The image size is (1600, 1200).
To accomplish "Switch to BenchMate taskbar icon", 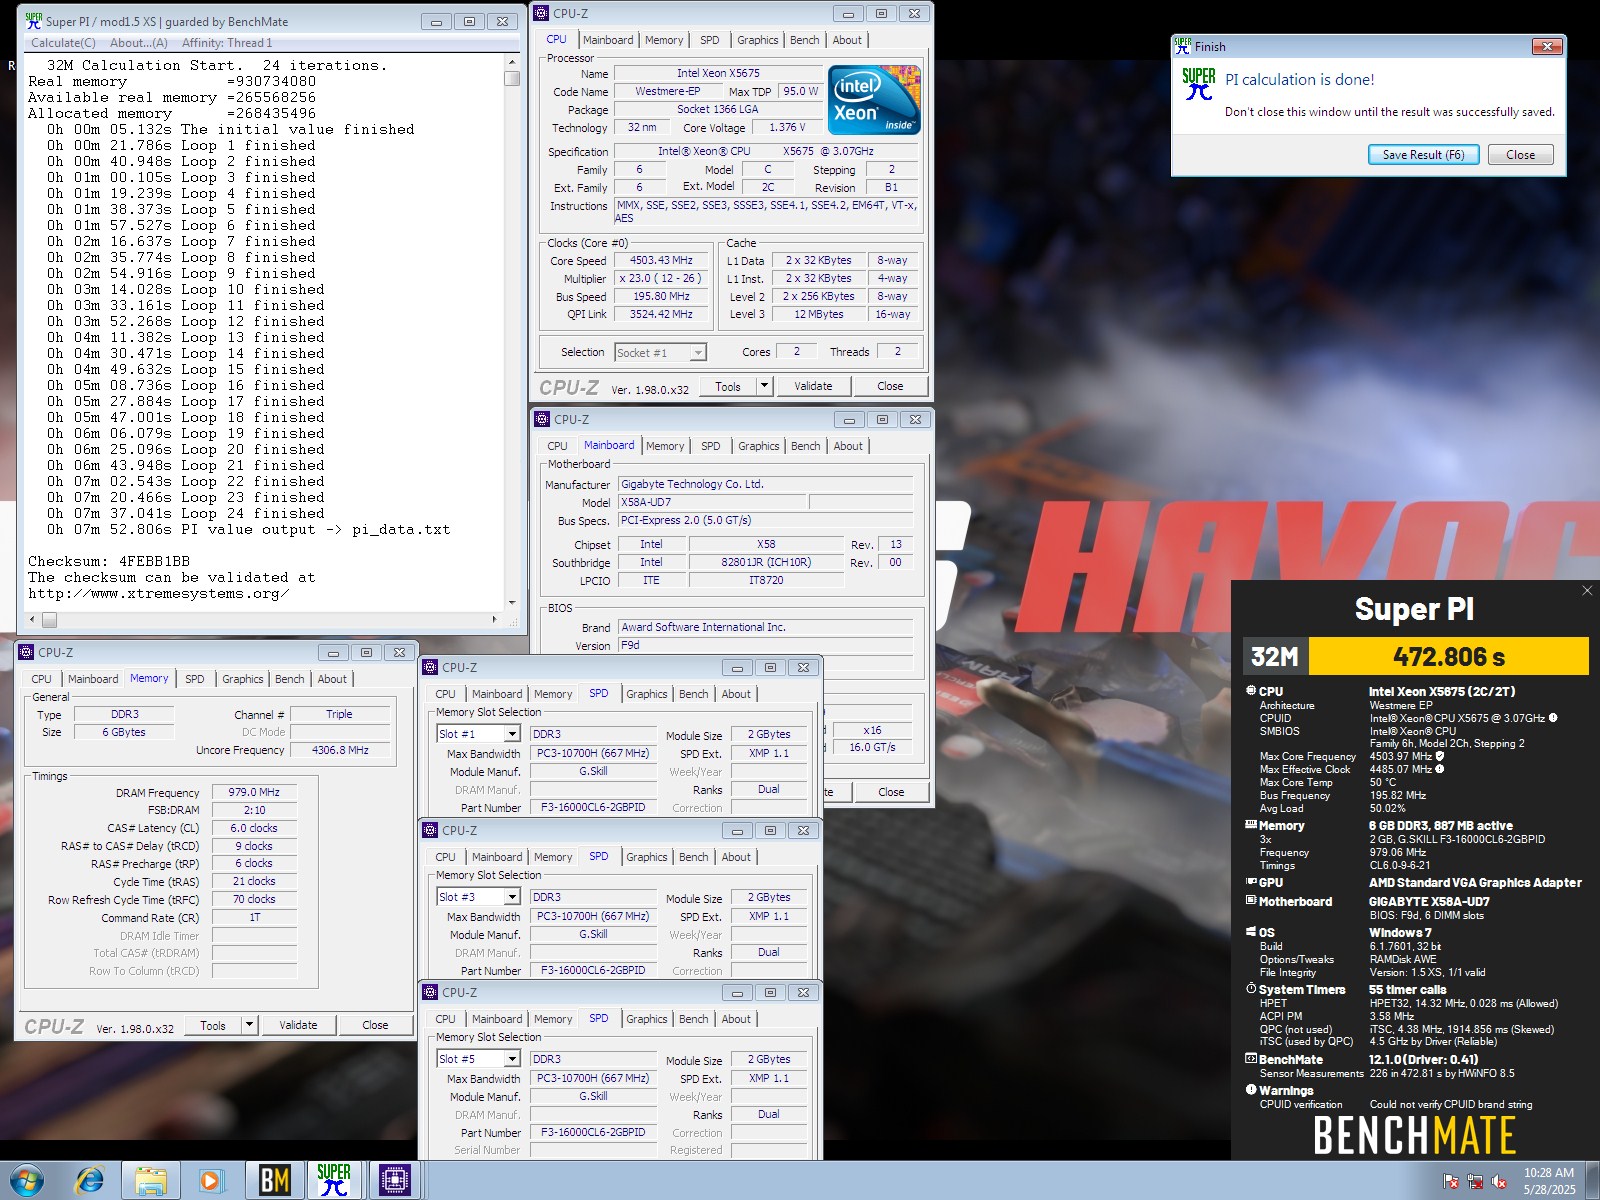I will click(274, 1181).
